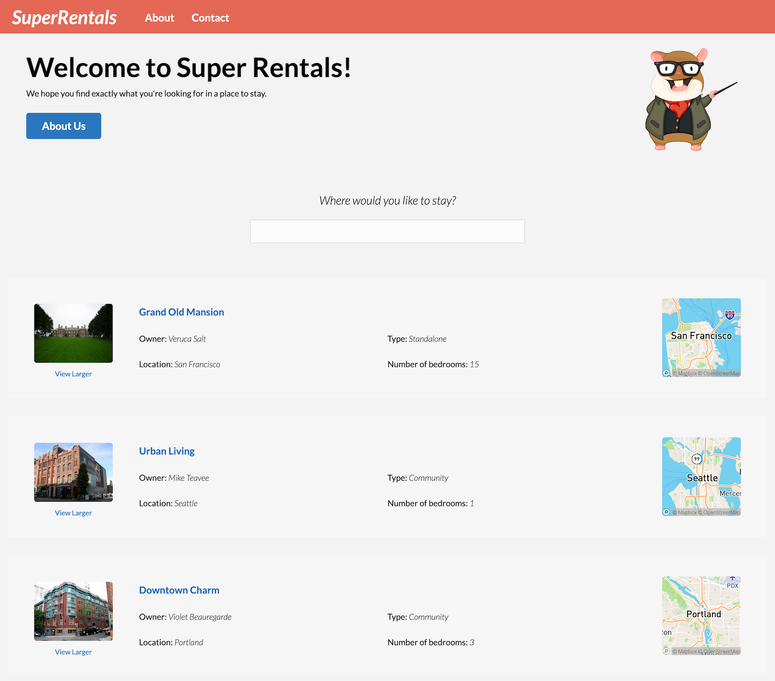Click 'Number of bedrooms: 15' text
The image size is (775, 681).
pos(433,364)
